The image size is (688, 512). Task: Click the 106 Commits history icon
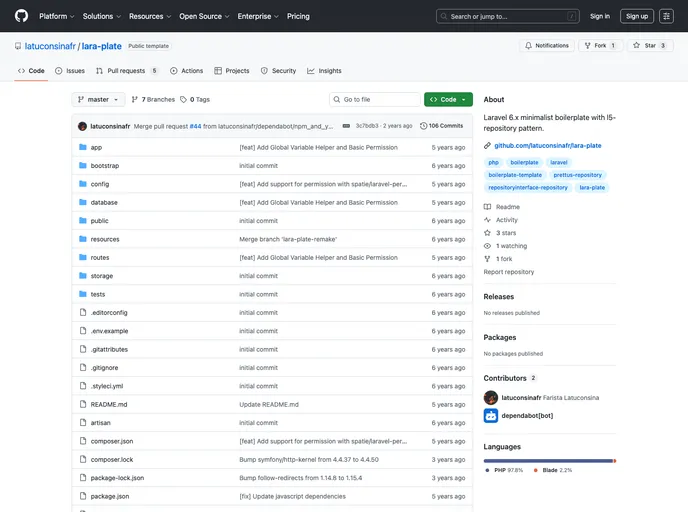click(424, 126)
